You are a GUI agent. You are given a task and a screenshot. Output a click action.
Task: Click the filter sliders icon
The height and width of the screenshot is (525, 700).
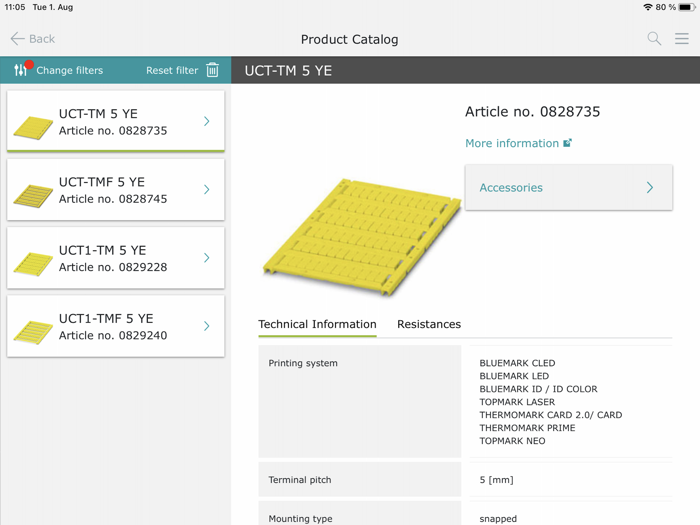(21, 70)
